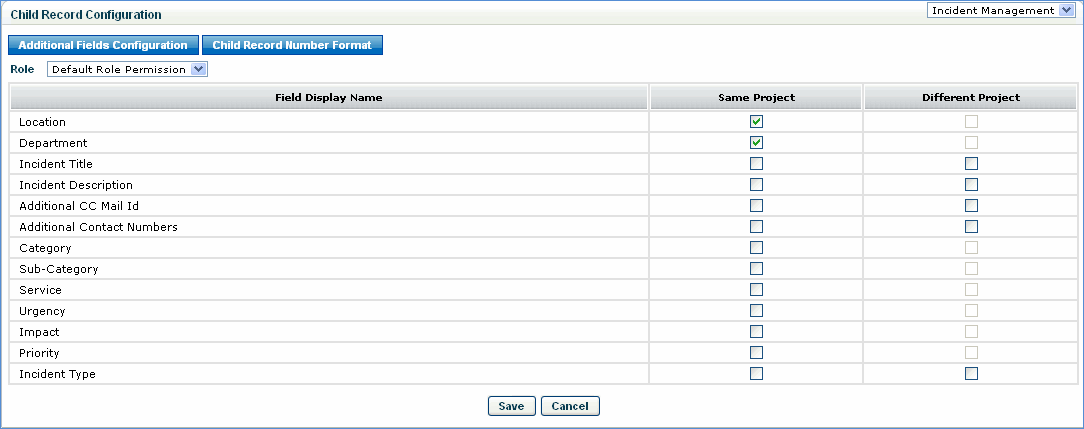
Task: Tick Incident Description under Different Project
Action: [x=971, y=184]
